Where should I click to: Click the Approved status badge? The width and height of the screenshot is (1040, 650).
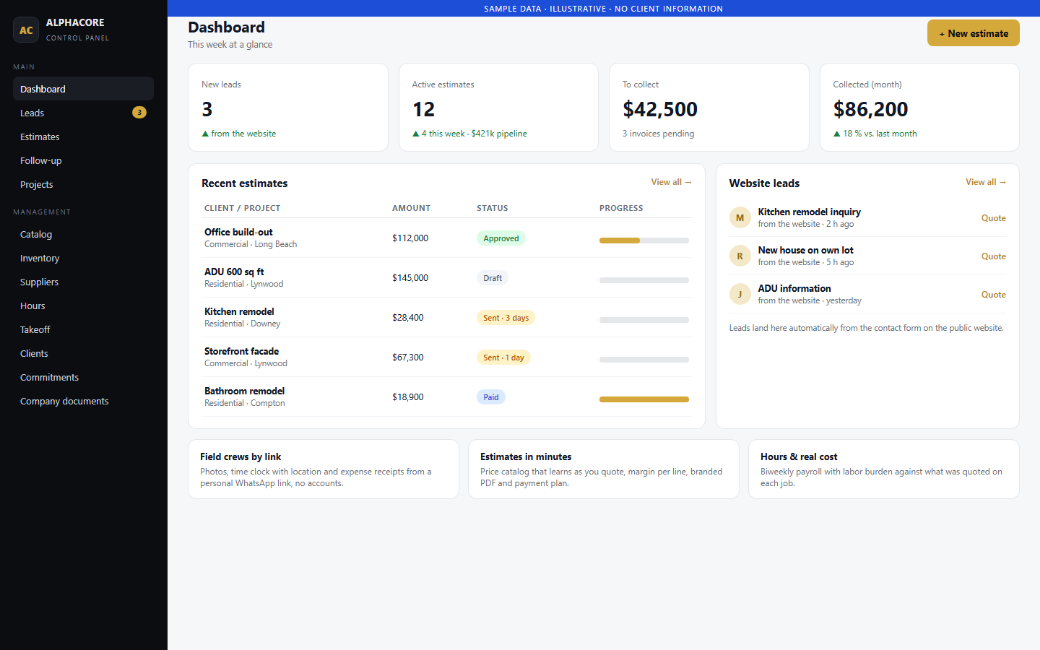pos(501,238)
